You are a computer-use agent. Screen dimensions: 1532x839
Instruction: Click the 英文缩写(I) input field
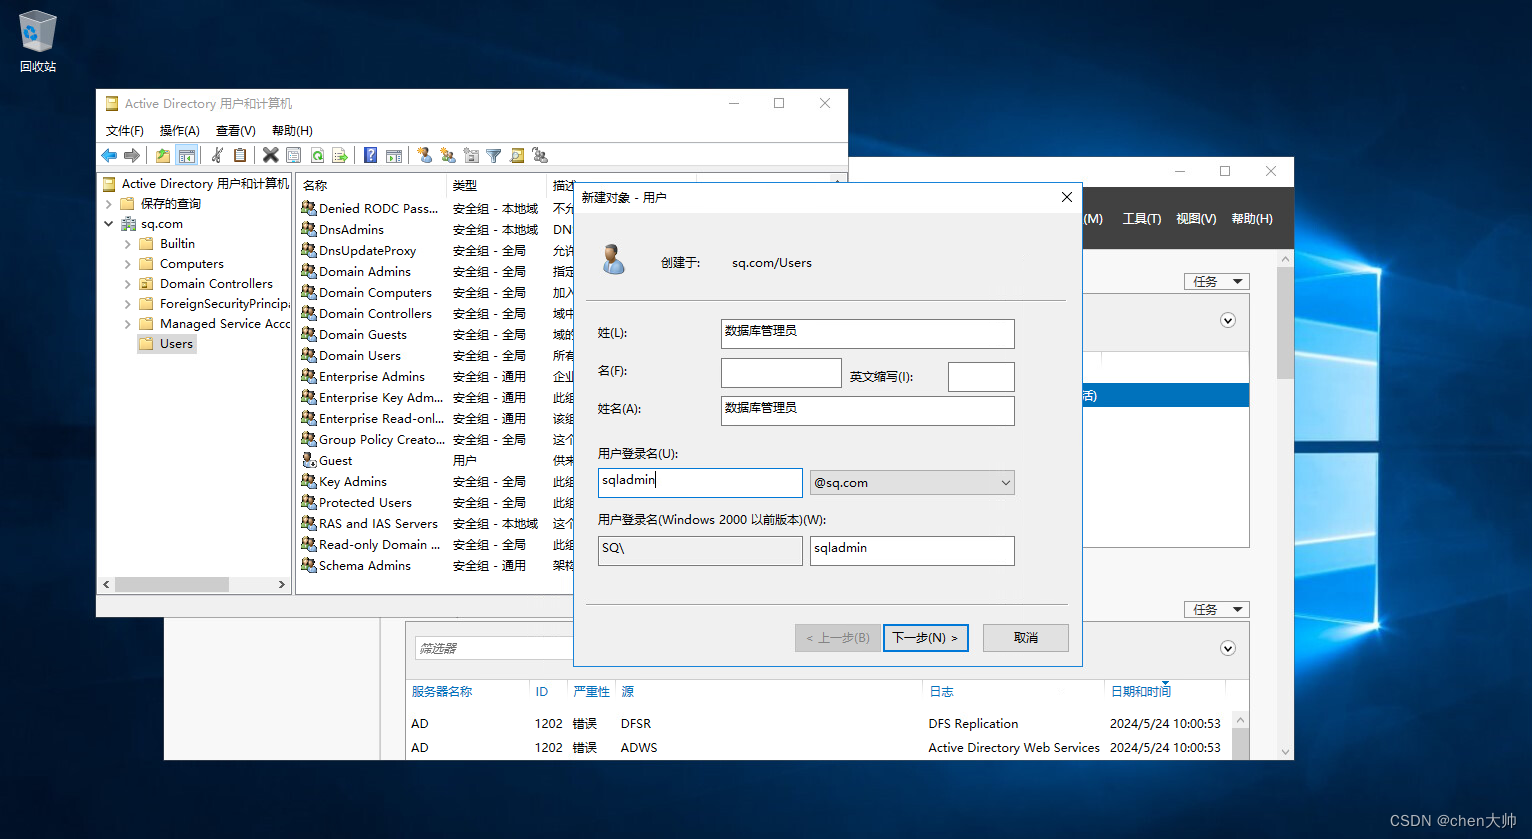click(x=981, y=377)
